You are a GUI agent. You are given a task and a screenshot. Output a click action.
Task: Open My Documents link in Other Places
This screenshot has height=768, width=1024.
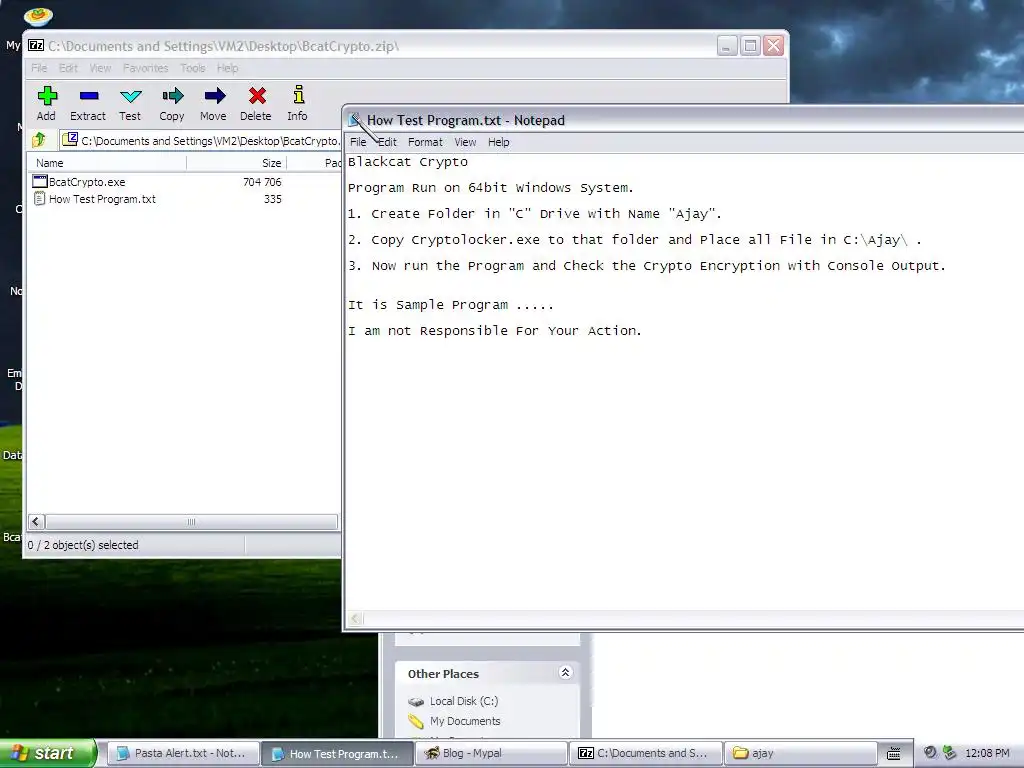(465, 721)
